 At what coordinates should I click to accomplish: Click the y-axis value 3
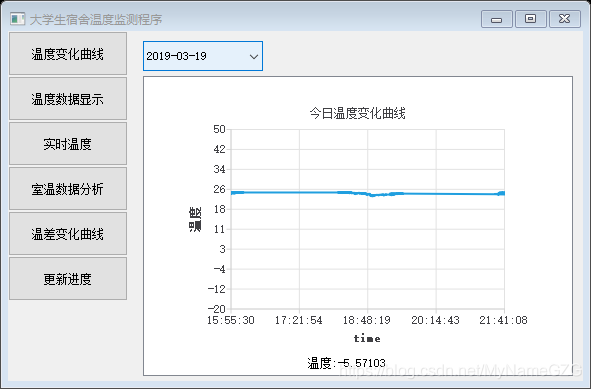point(222,249)
